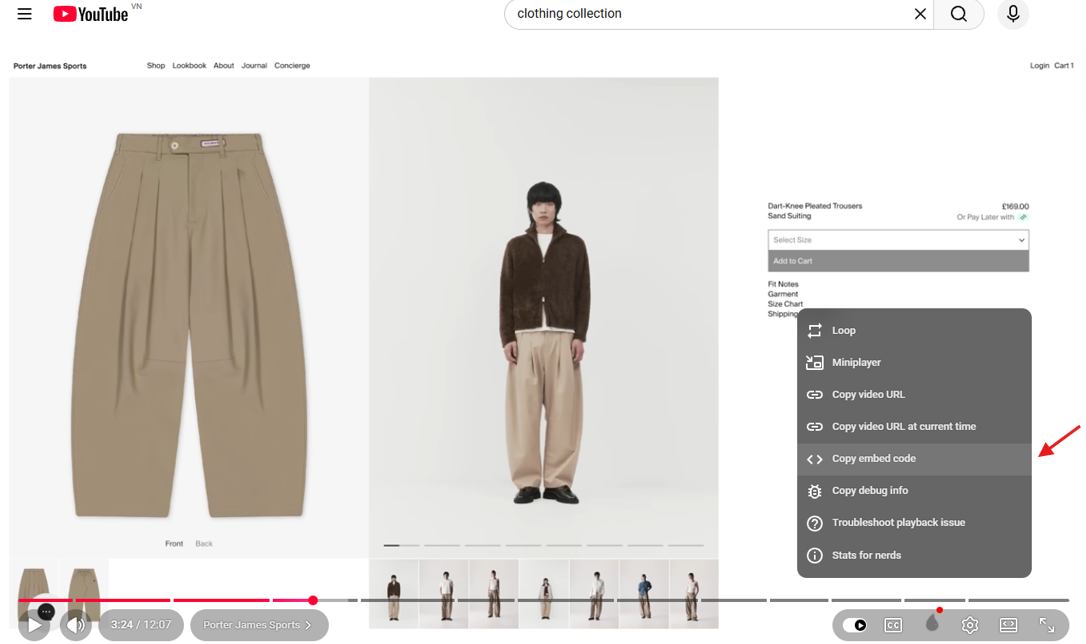The image size is (1086, 644).
Task: Toggle the autoplay switch
Action: pos(855,625)
